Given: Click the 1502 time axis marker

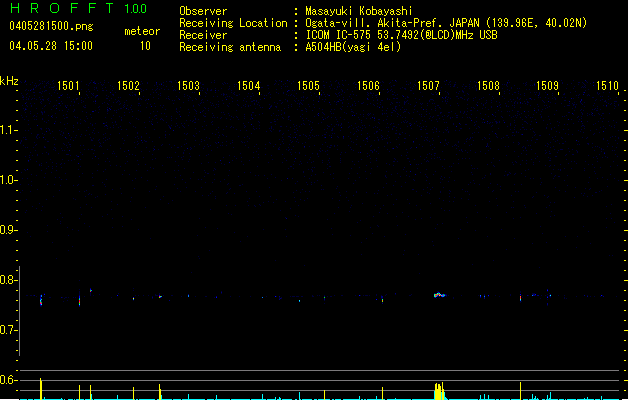Looking at the screenshot, I should point(128,86).
